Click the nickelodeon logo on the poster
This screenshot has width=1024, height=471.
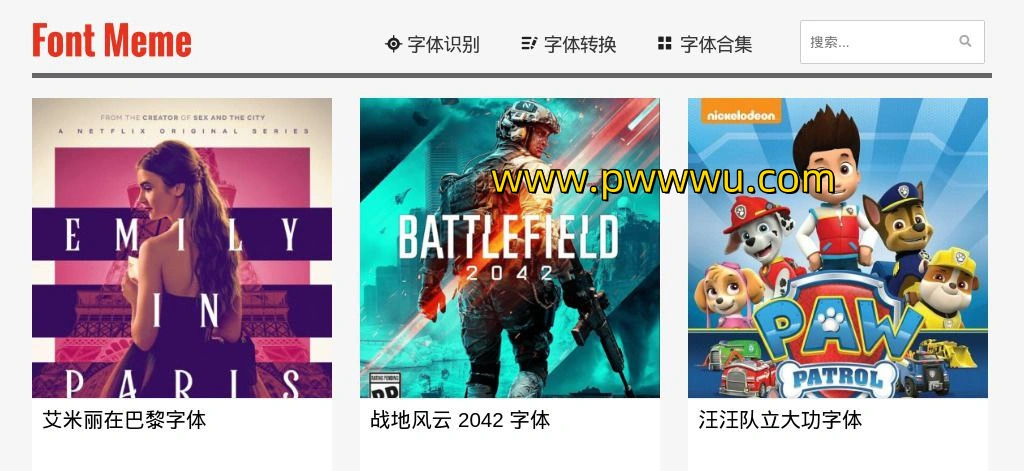(741, 115)
